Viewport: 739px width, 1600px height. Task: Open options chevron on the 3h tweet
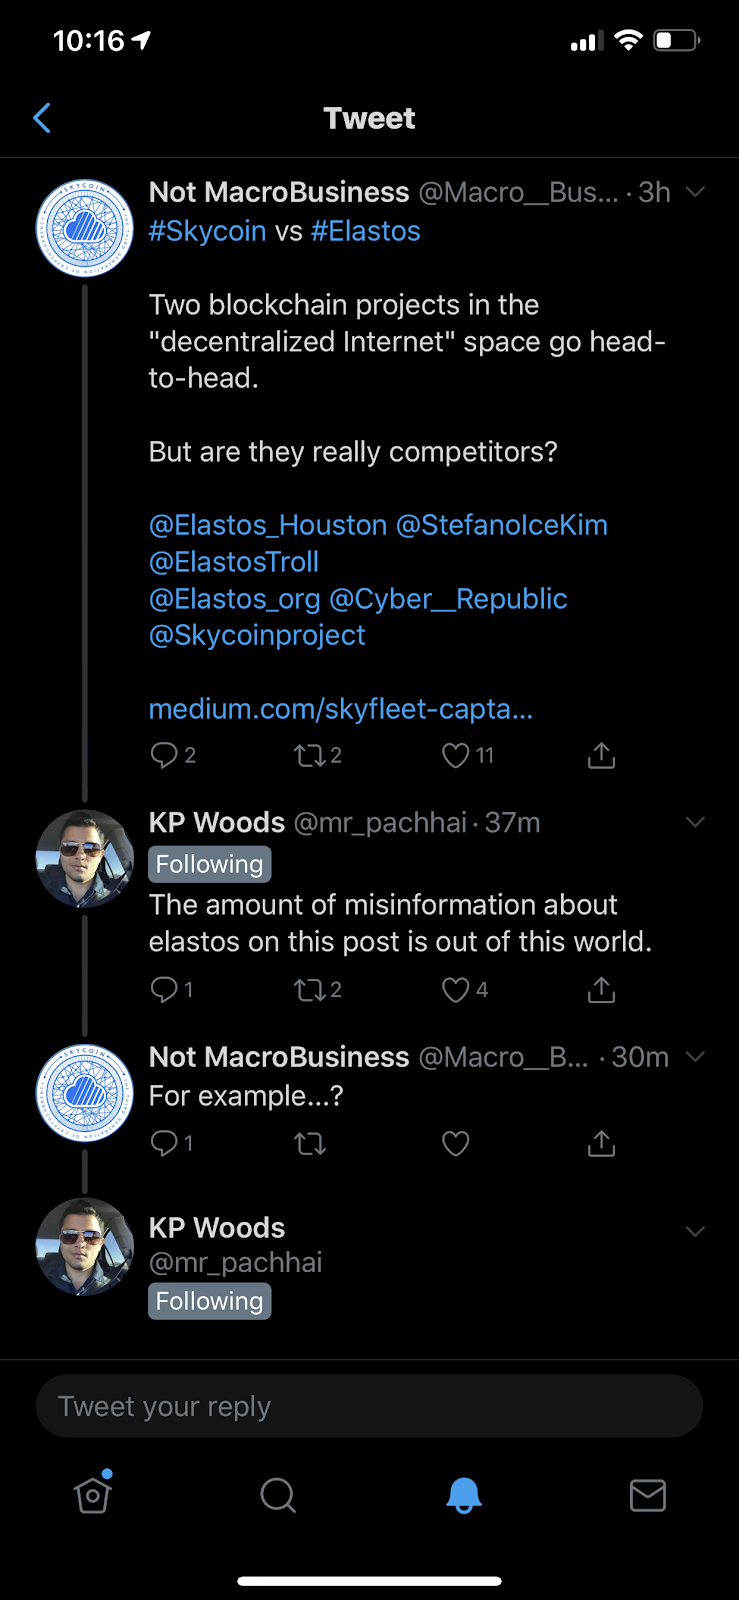[696, 192]
